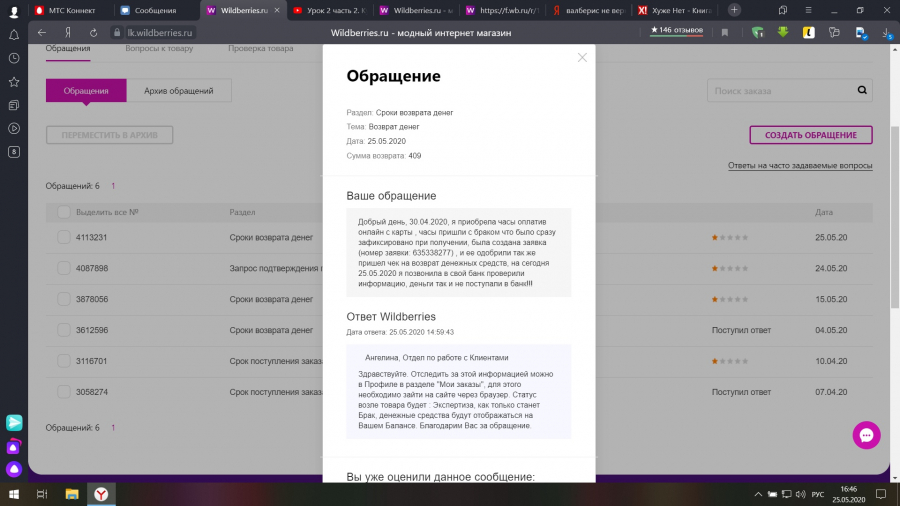Close the Обращение popup dialog
This screenshot has width=900, height=506.
(x=582, y=58)
